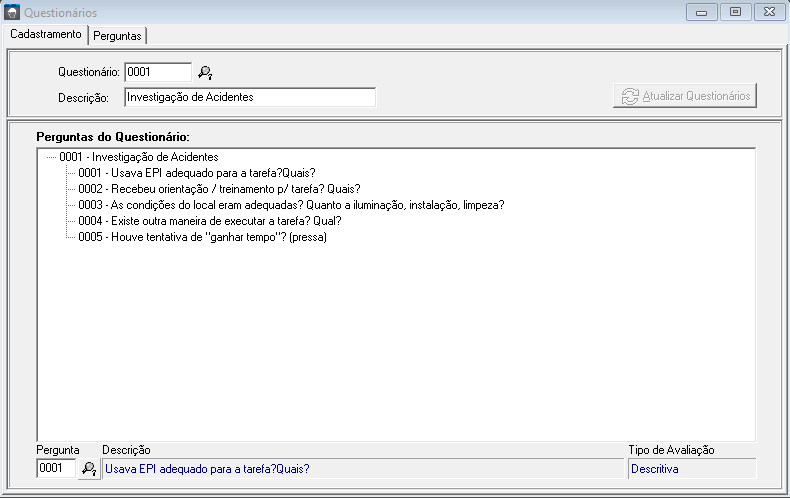The image size is (790, 498).
Task: Click the Pergunta number field at bottom
Action: coord(56,468)
